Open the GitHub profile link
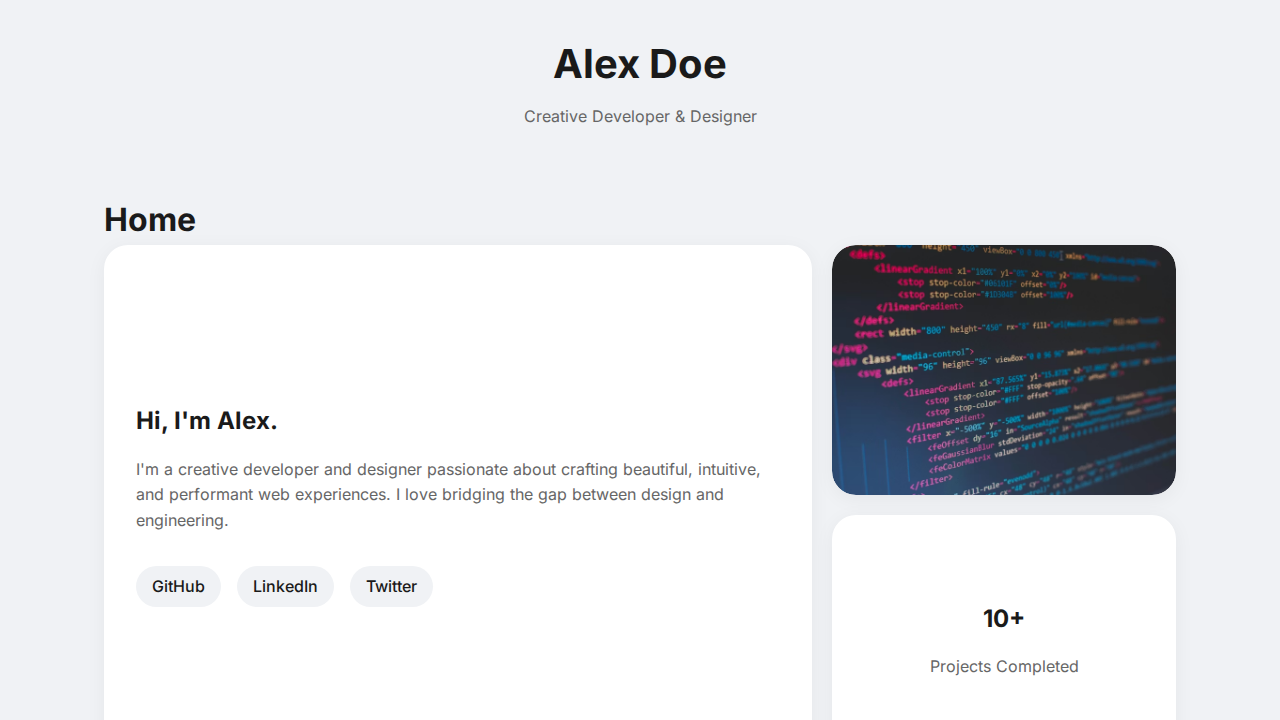The width and height of the screenshot is (1280, 720). point(178,586)
